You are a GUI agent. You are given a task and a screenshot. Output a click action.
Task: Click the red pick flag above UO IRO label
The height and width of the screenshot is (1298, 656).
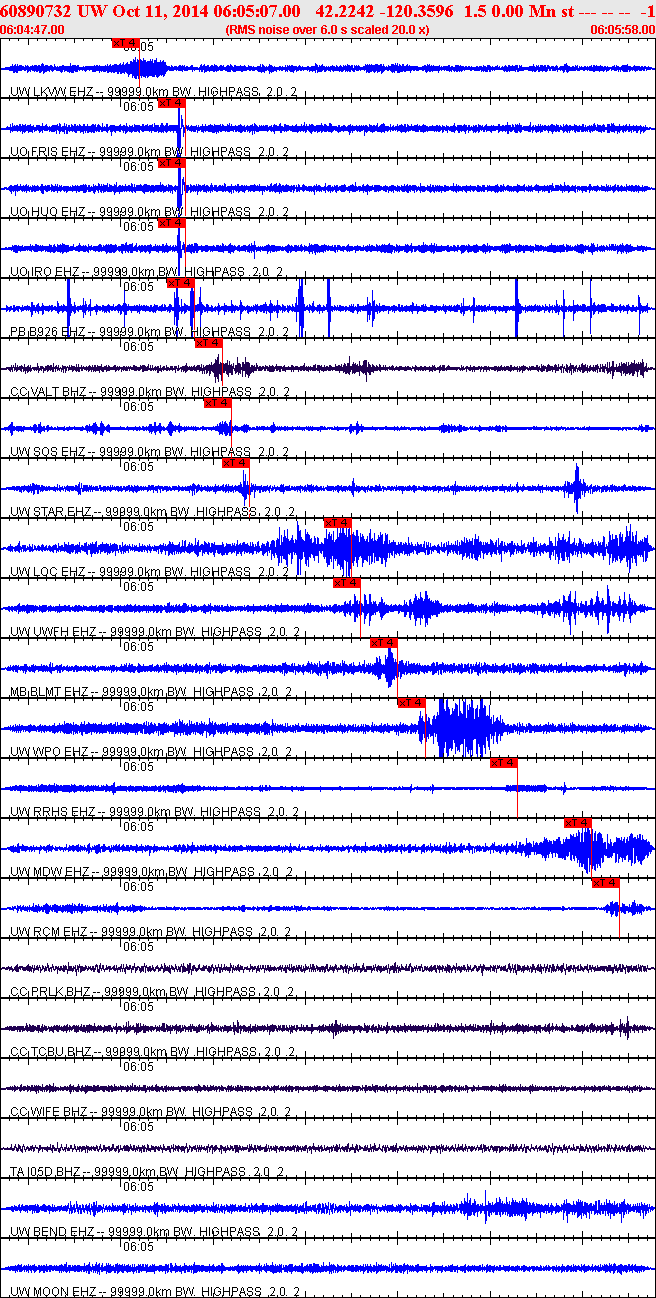[172, 223]
